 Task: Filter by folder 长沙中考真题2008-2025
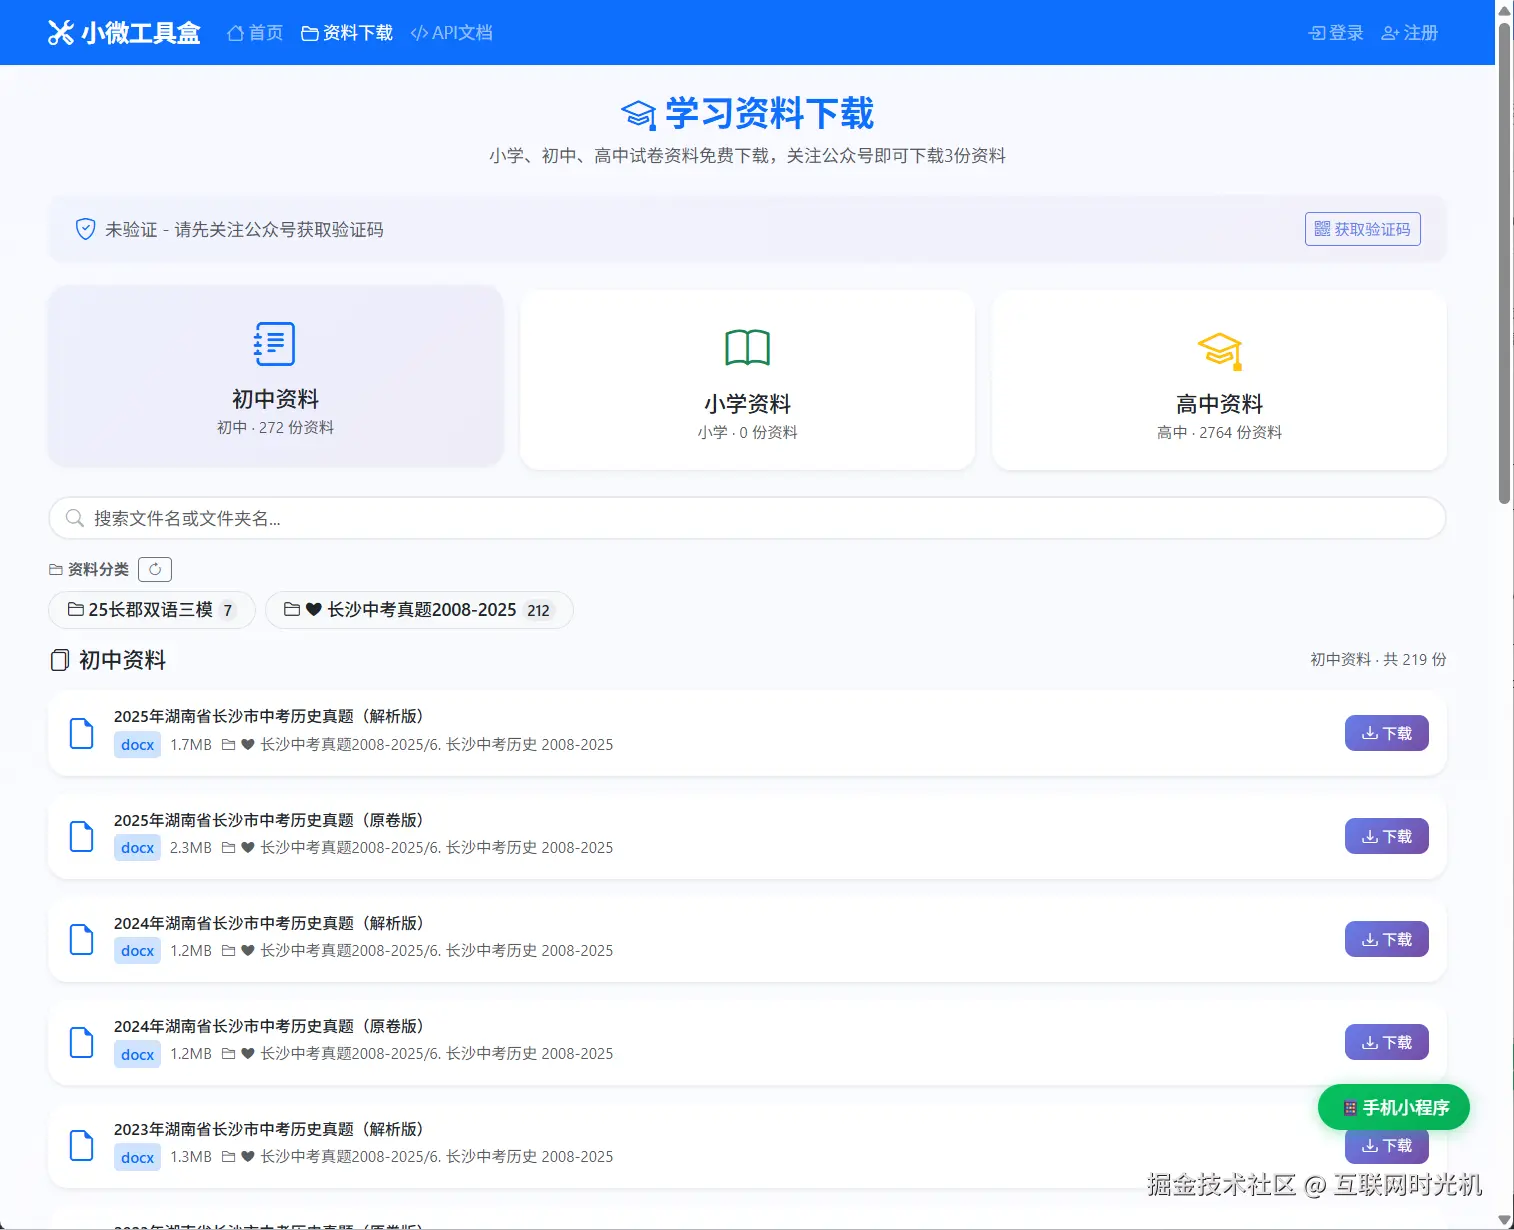click(x=419, y=610)
